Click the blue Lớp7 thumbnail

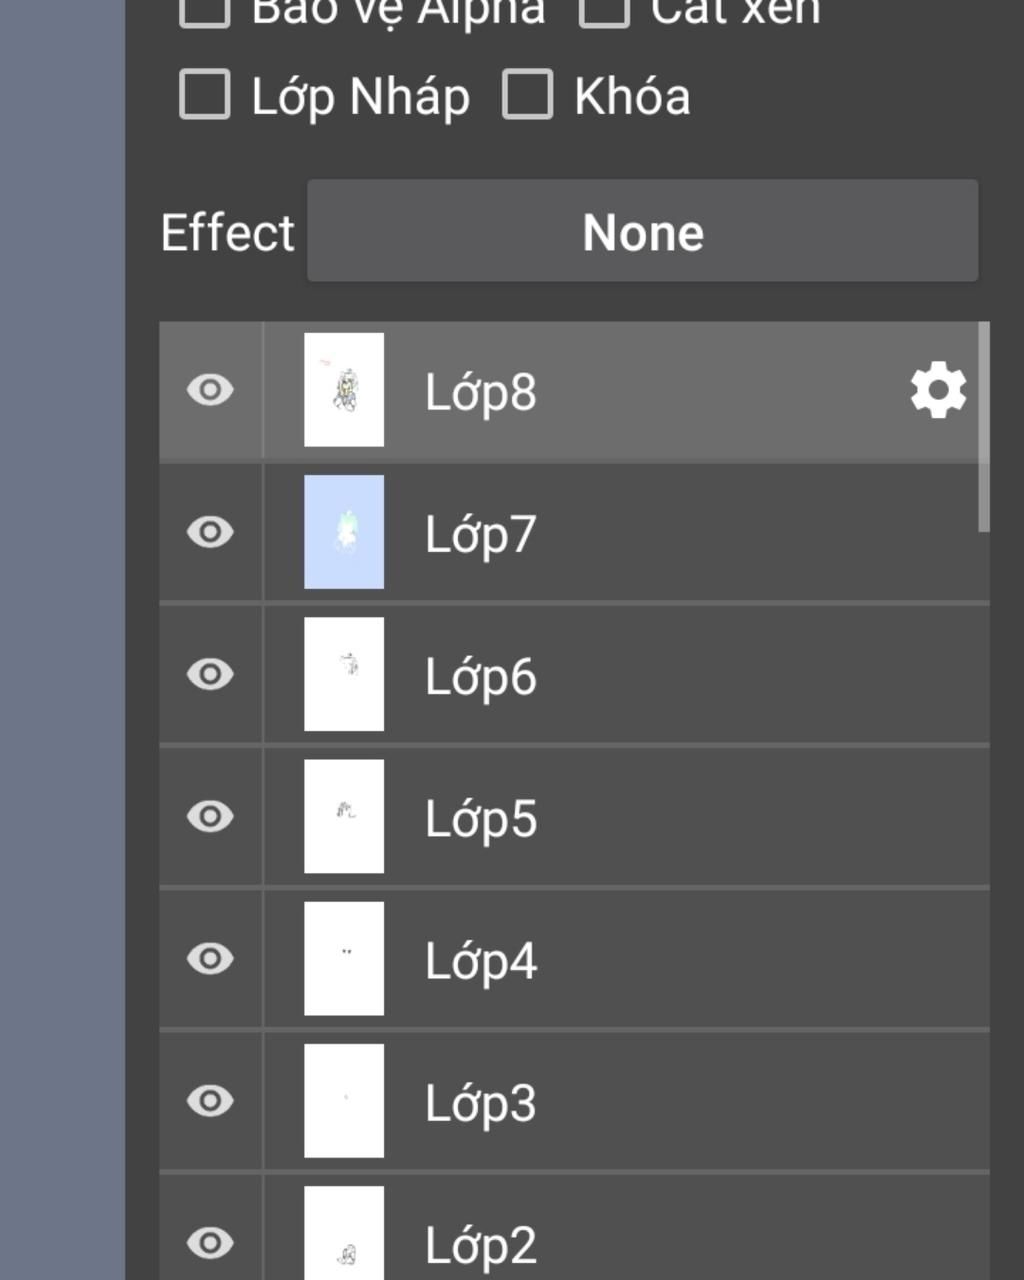point(344,532)
